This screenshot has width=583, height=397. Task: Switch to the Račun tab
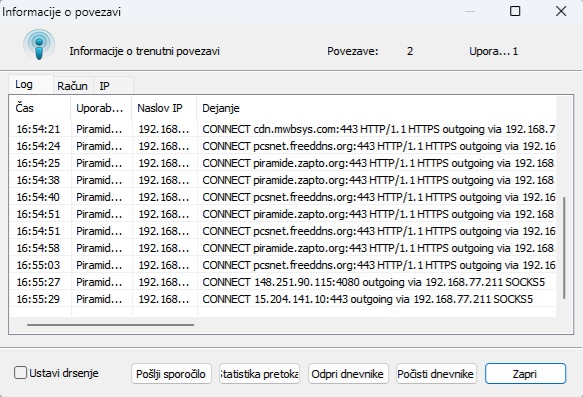73,86
